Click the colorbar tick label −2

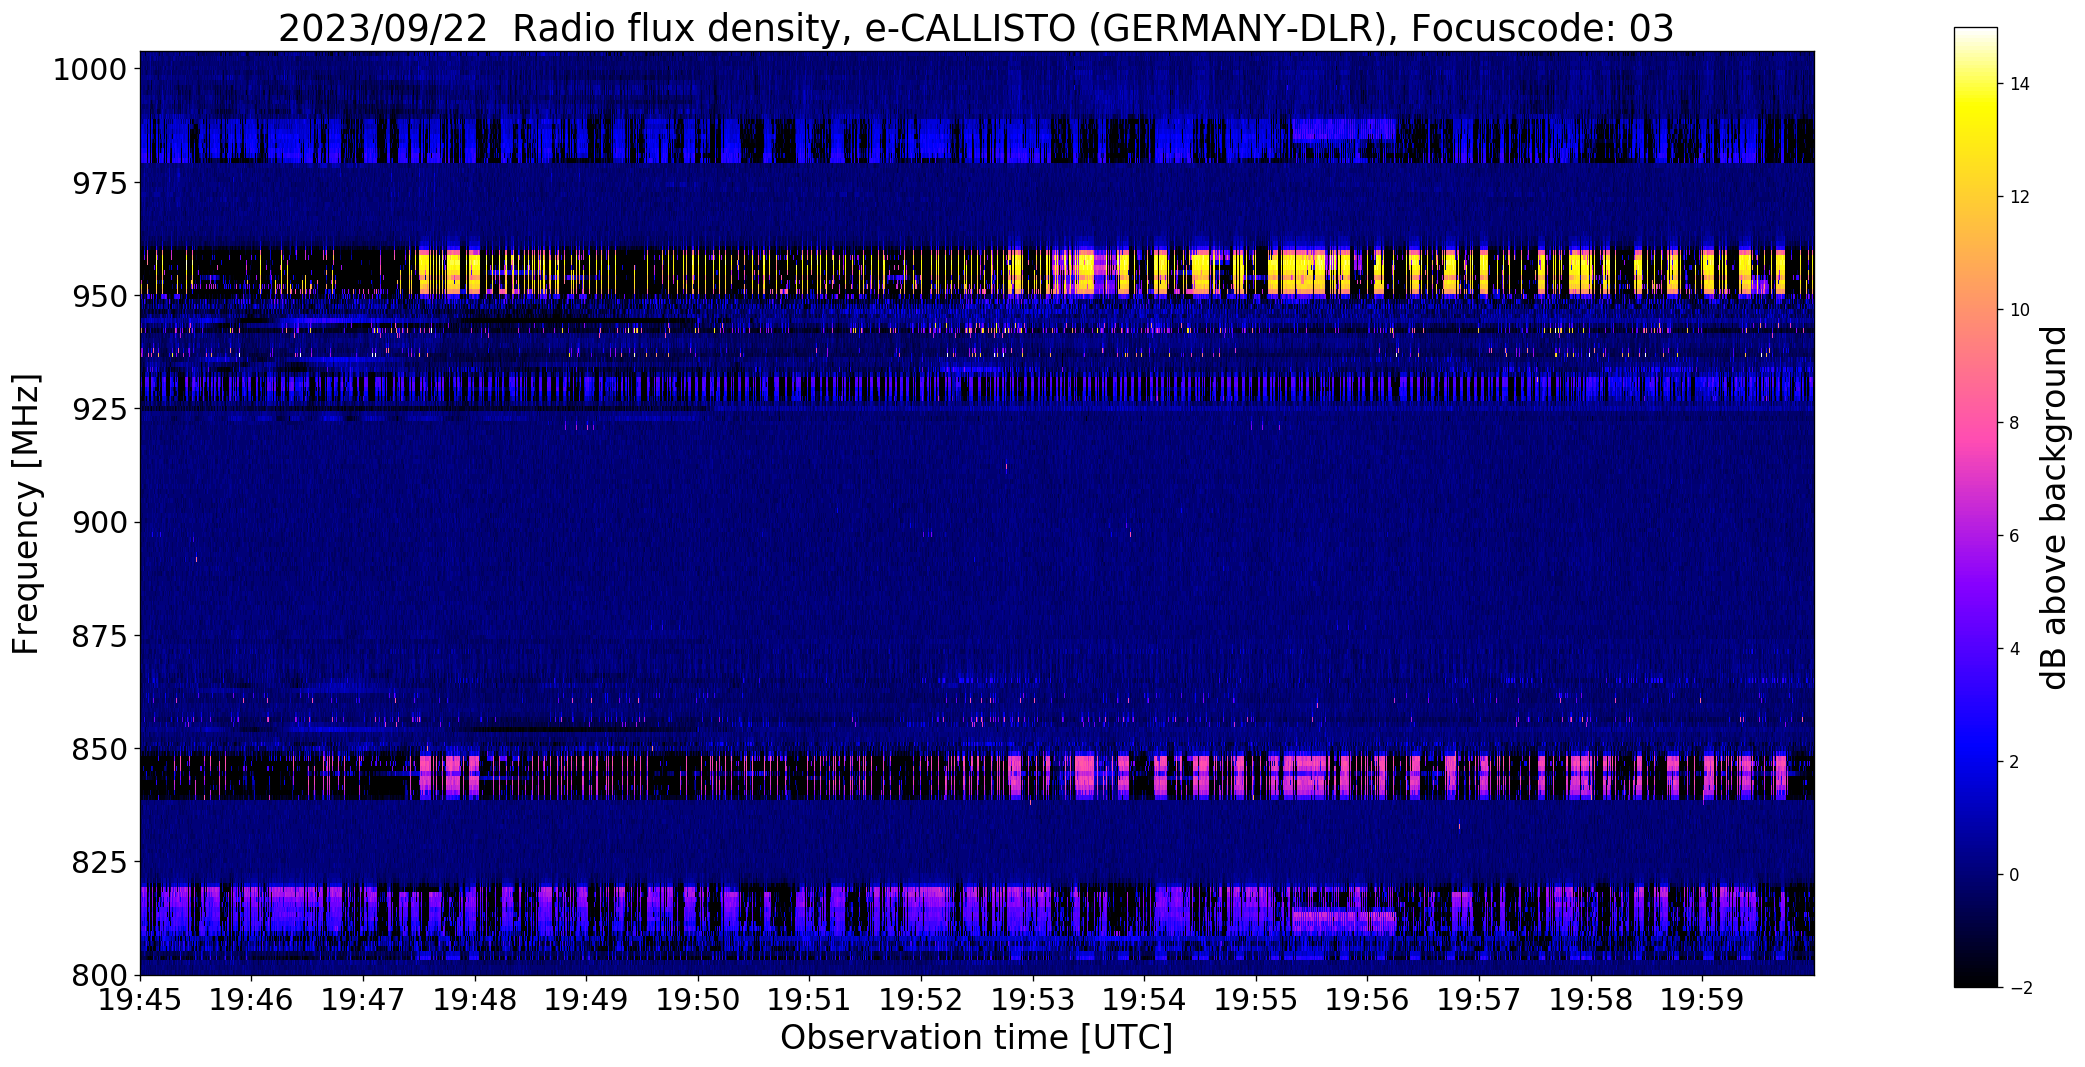click(2020, 988)
